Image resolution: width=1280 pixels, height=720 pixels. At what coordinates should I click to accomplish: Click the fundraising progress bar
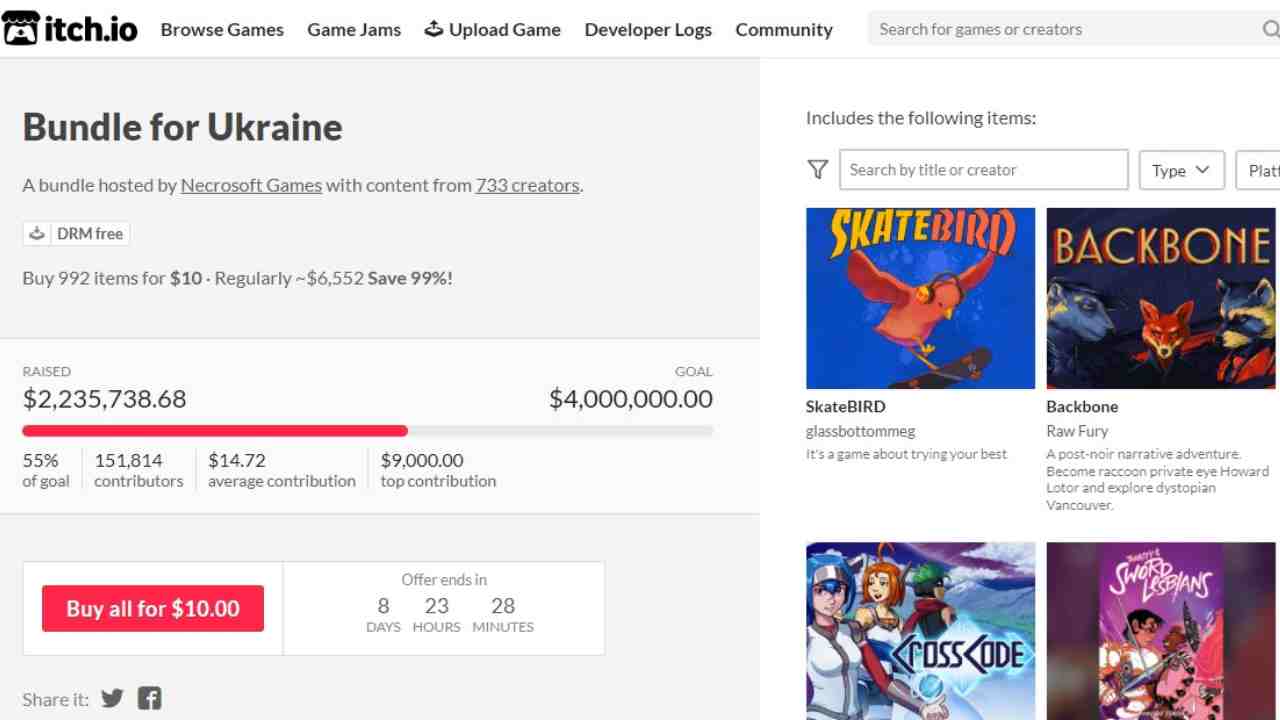[367, 431]
